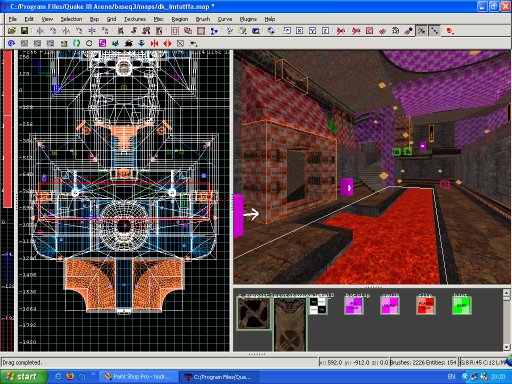Click the blue downward arrow icon
This screenshot has width=512, height=384.
(x=141, y=43)
